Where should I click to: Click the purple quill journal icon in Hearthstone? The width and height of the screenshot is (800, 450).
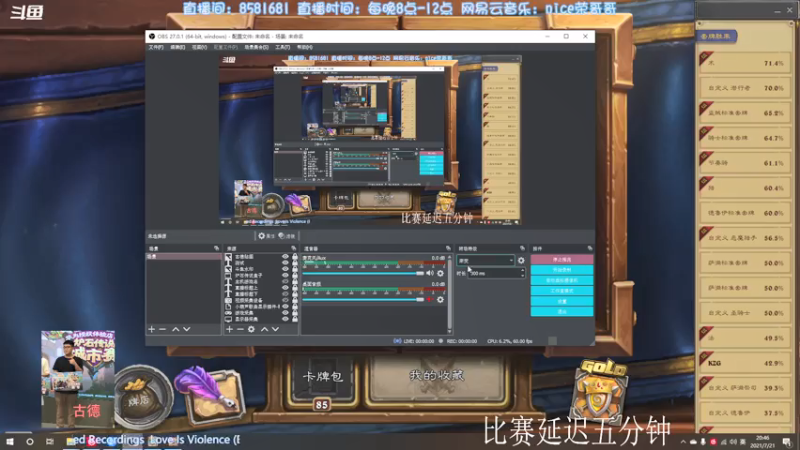[210, 393]
